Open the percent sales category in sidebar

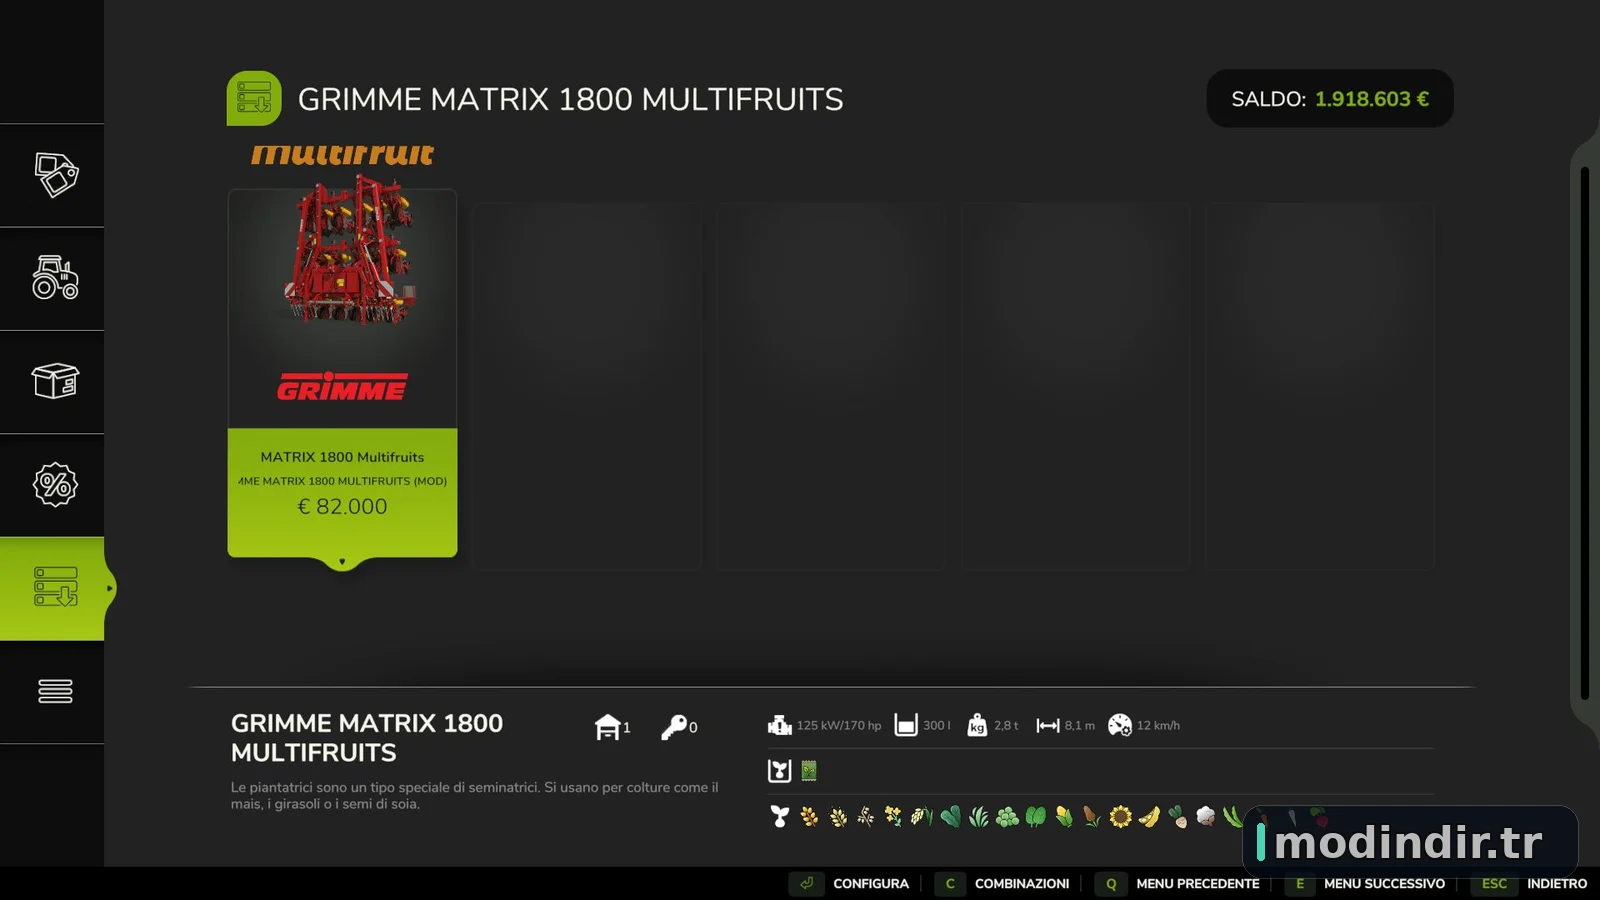coord(55,485)
